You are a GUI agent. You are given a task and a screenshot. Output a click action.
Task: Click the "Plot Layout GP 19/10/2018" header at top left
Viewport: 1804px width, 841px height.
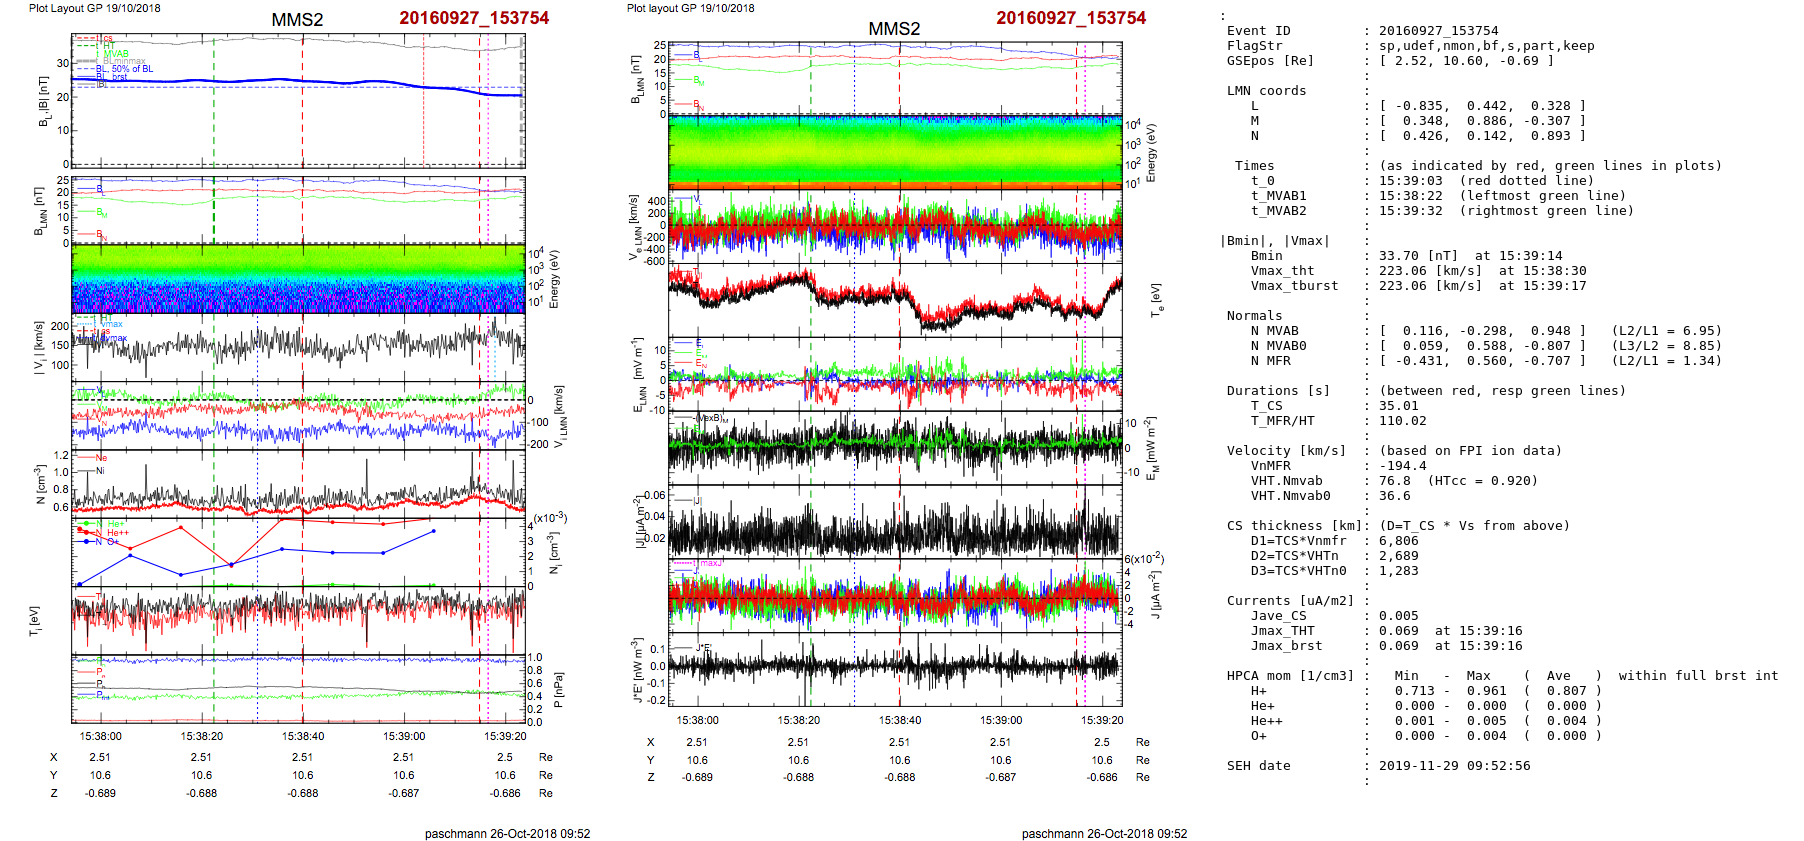(x=95, y=8)
